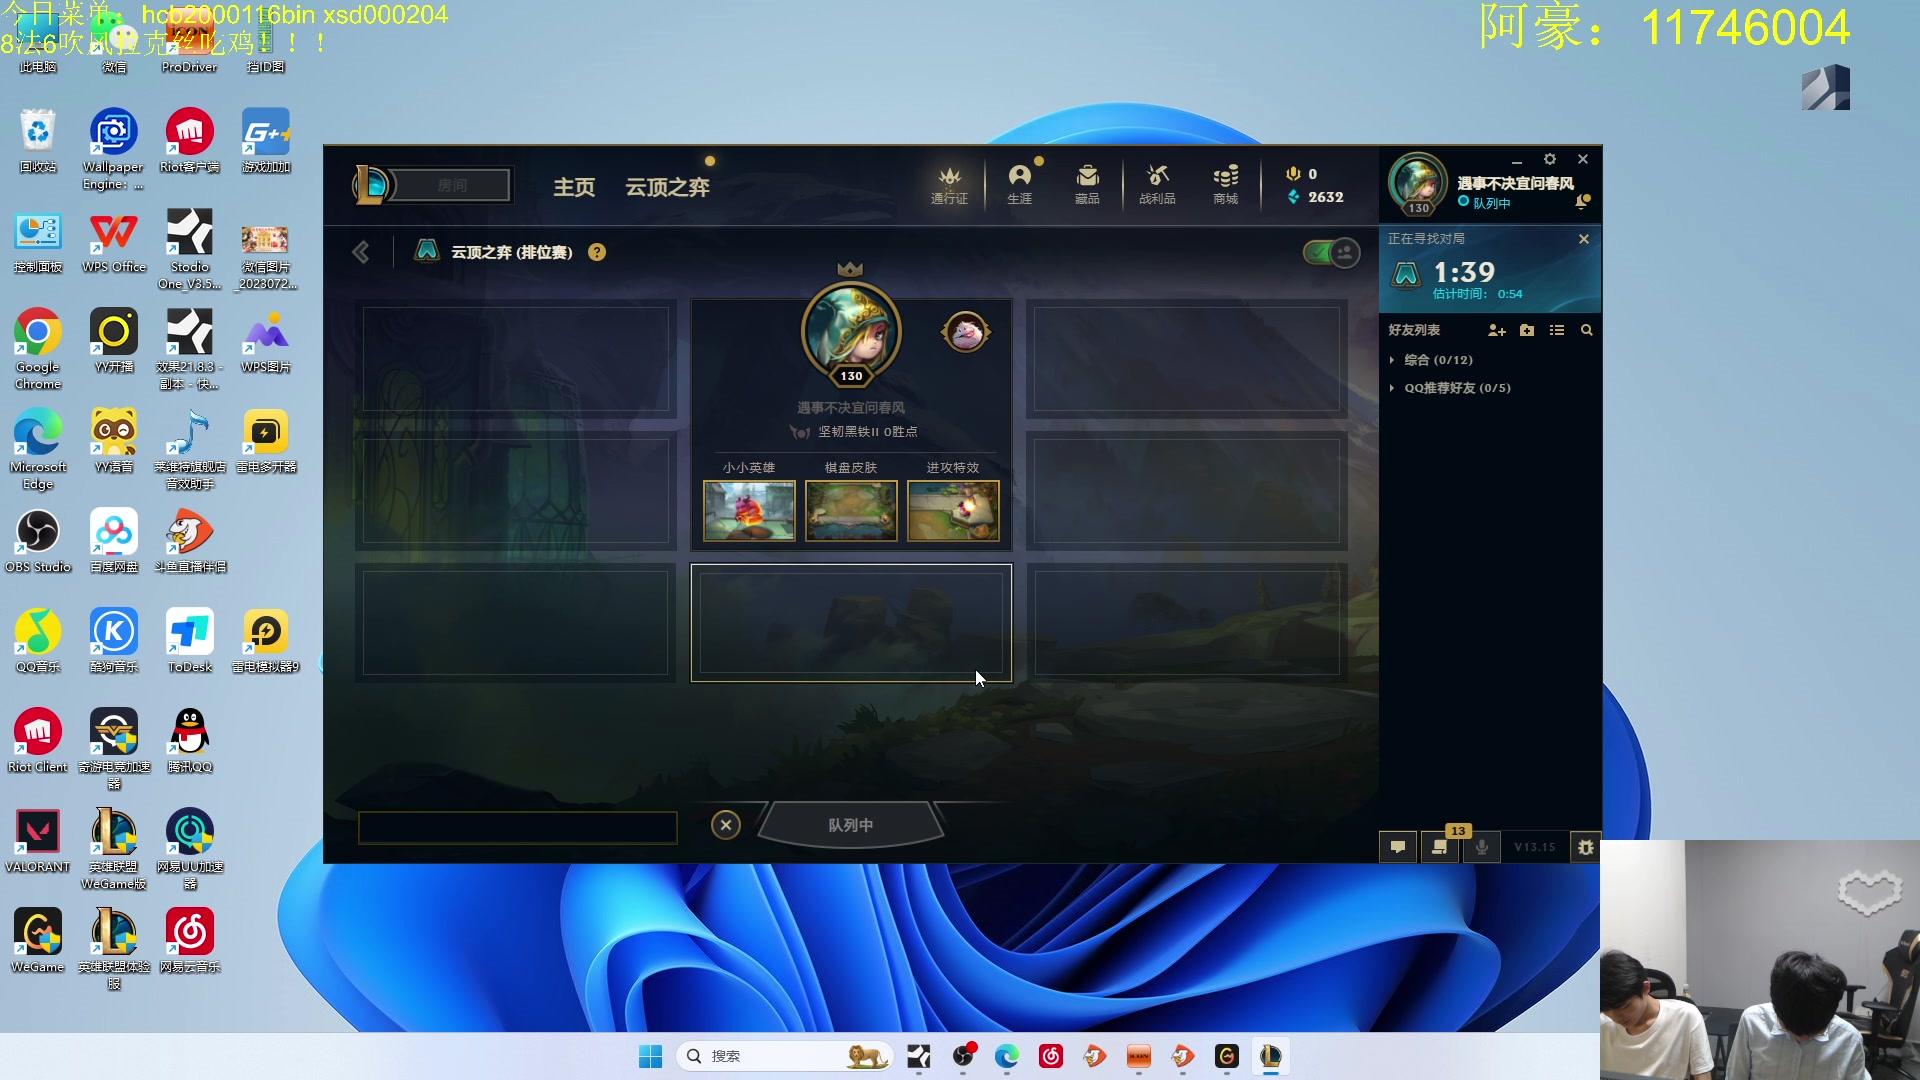Open the 商城 store icon
The height and width of the screenshot is (1080, 1920).
(x=1225, y=185)
